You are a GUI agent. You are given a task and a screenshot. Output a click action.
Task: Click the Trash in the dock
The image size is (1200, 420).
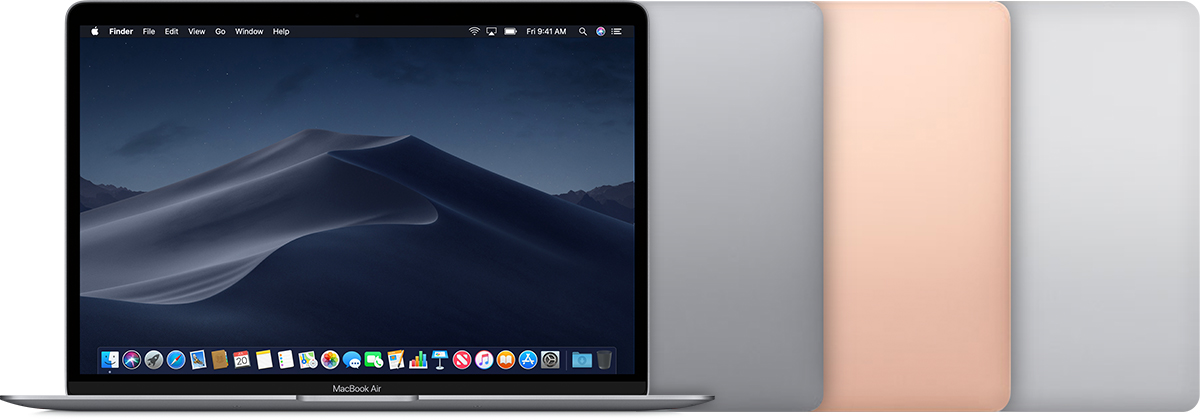(x=605, y=359)
